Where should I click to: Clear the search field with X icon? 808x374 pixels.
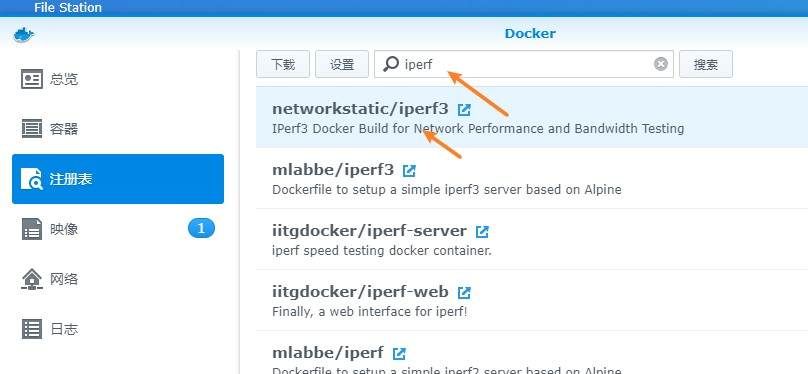point(661,64)
